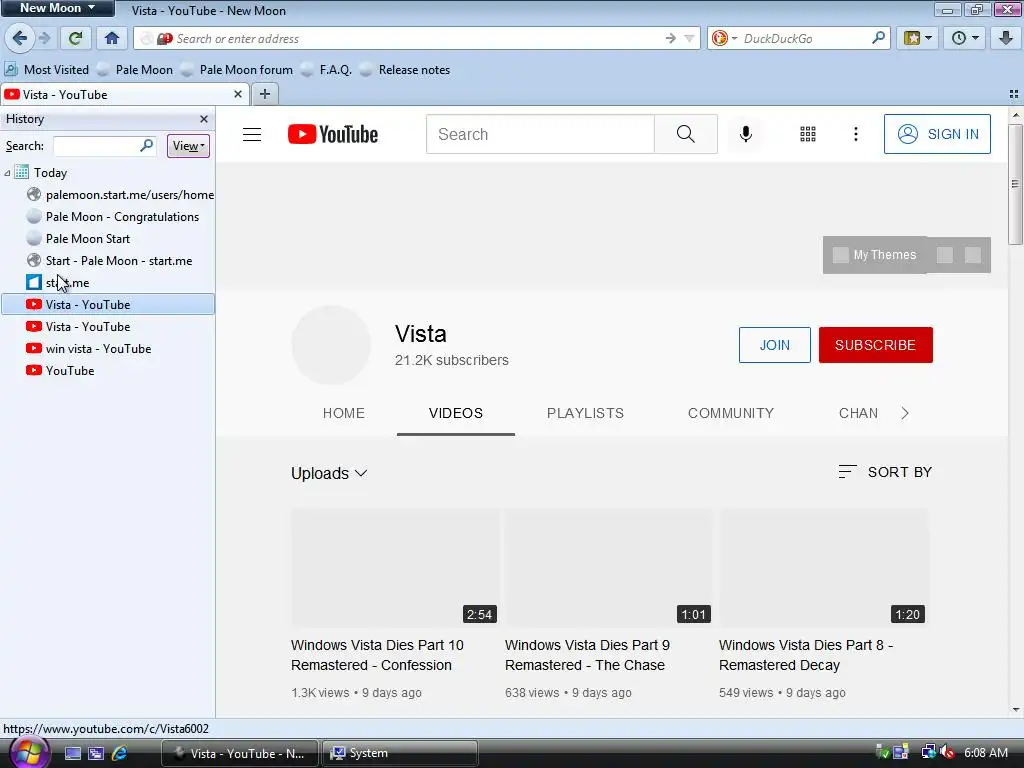Open Windows Vista Dies Part 8 thumbnail
This screenshot has height=768, width=1024.
(x=824, y=568)
